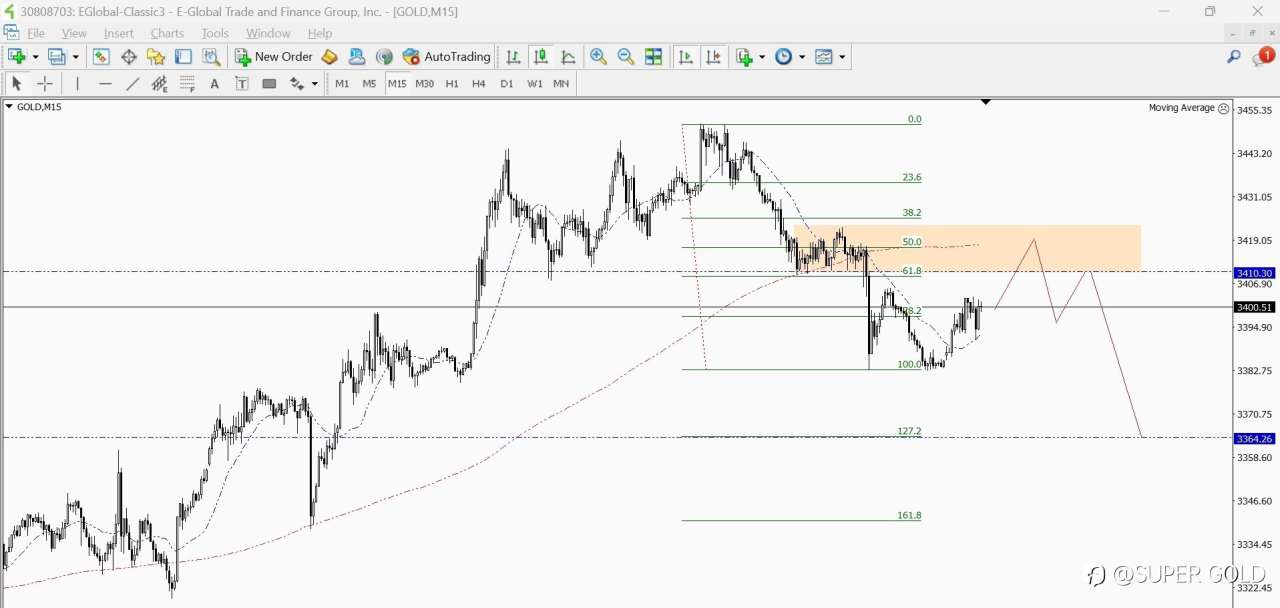The height and width of the screenshot is (608, 1280).
Task: Zoom in on the chart
Action: 599,57
